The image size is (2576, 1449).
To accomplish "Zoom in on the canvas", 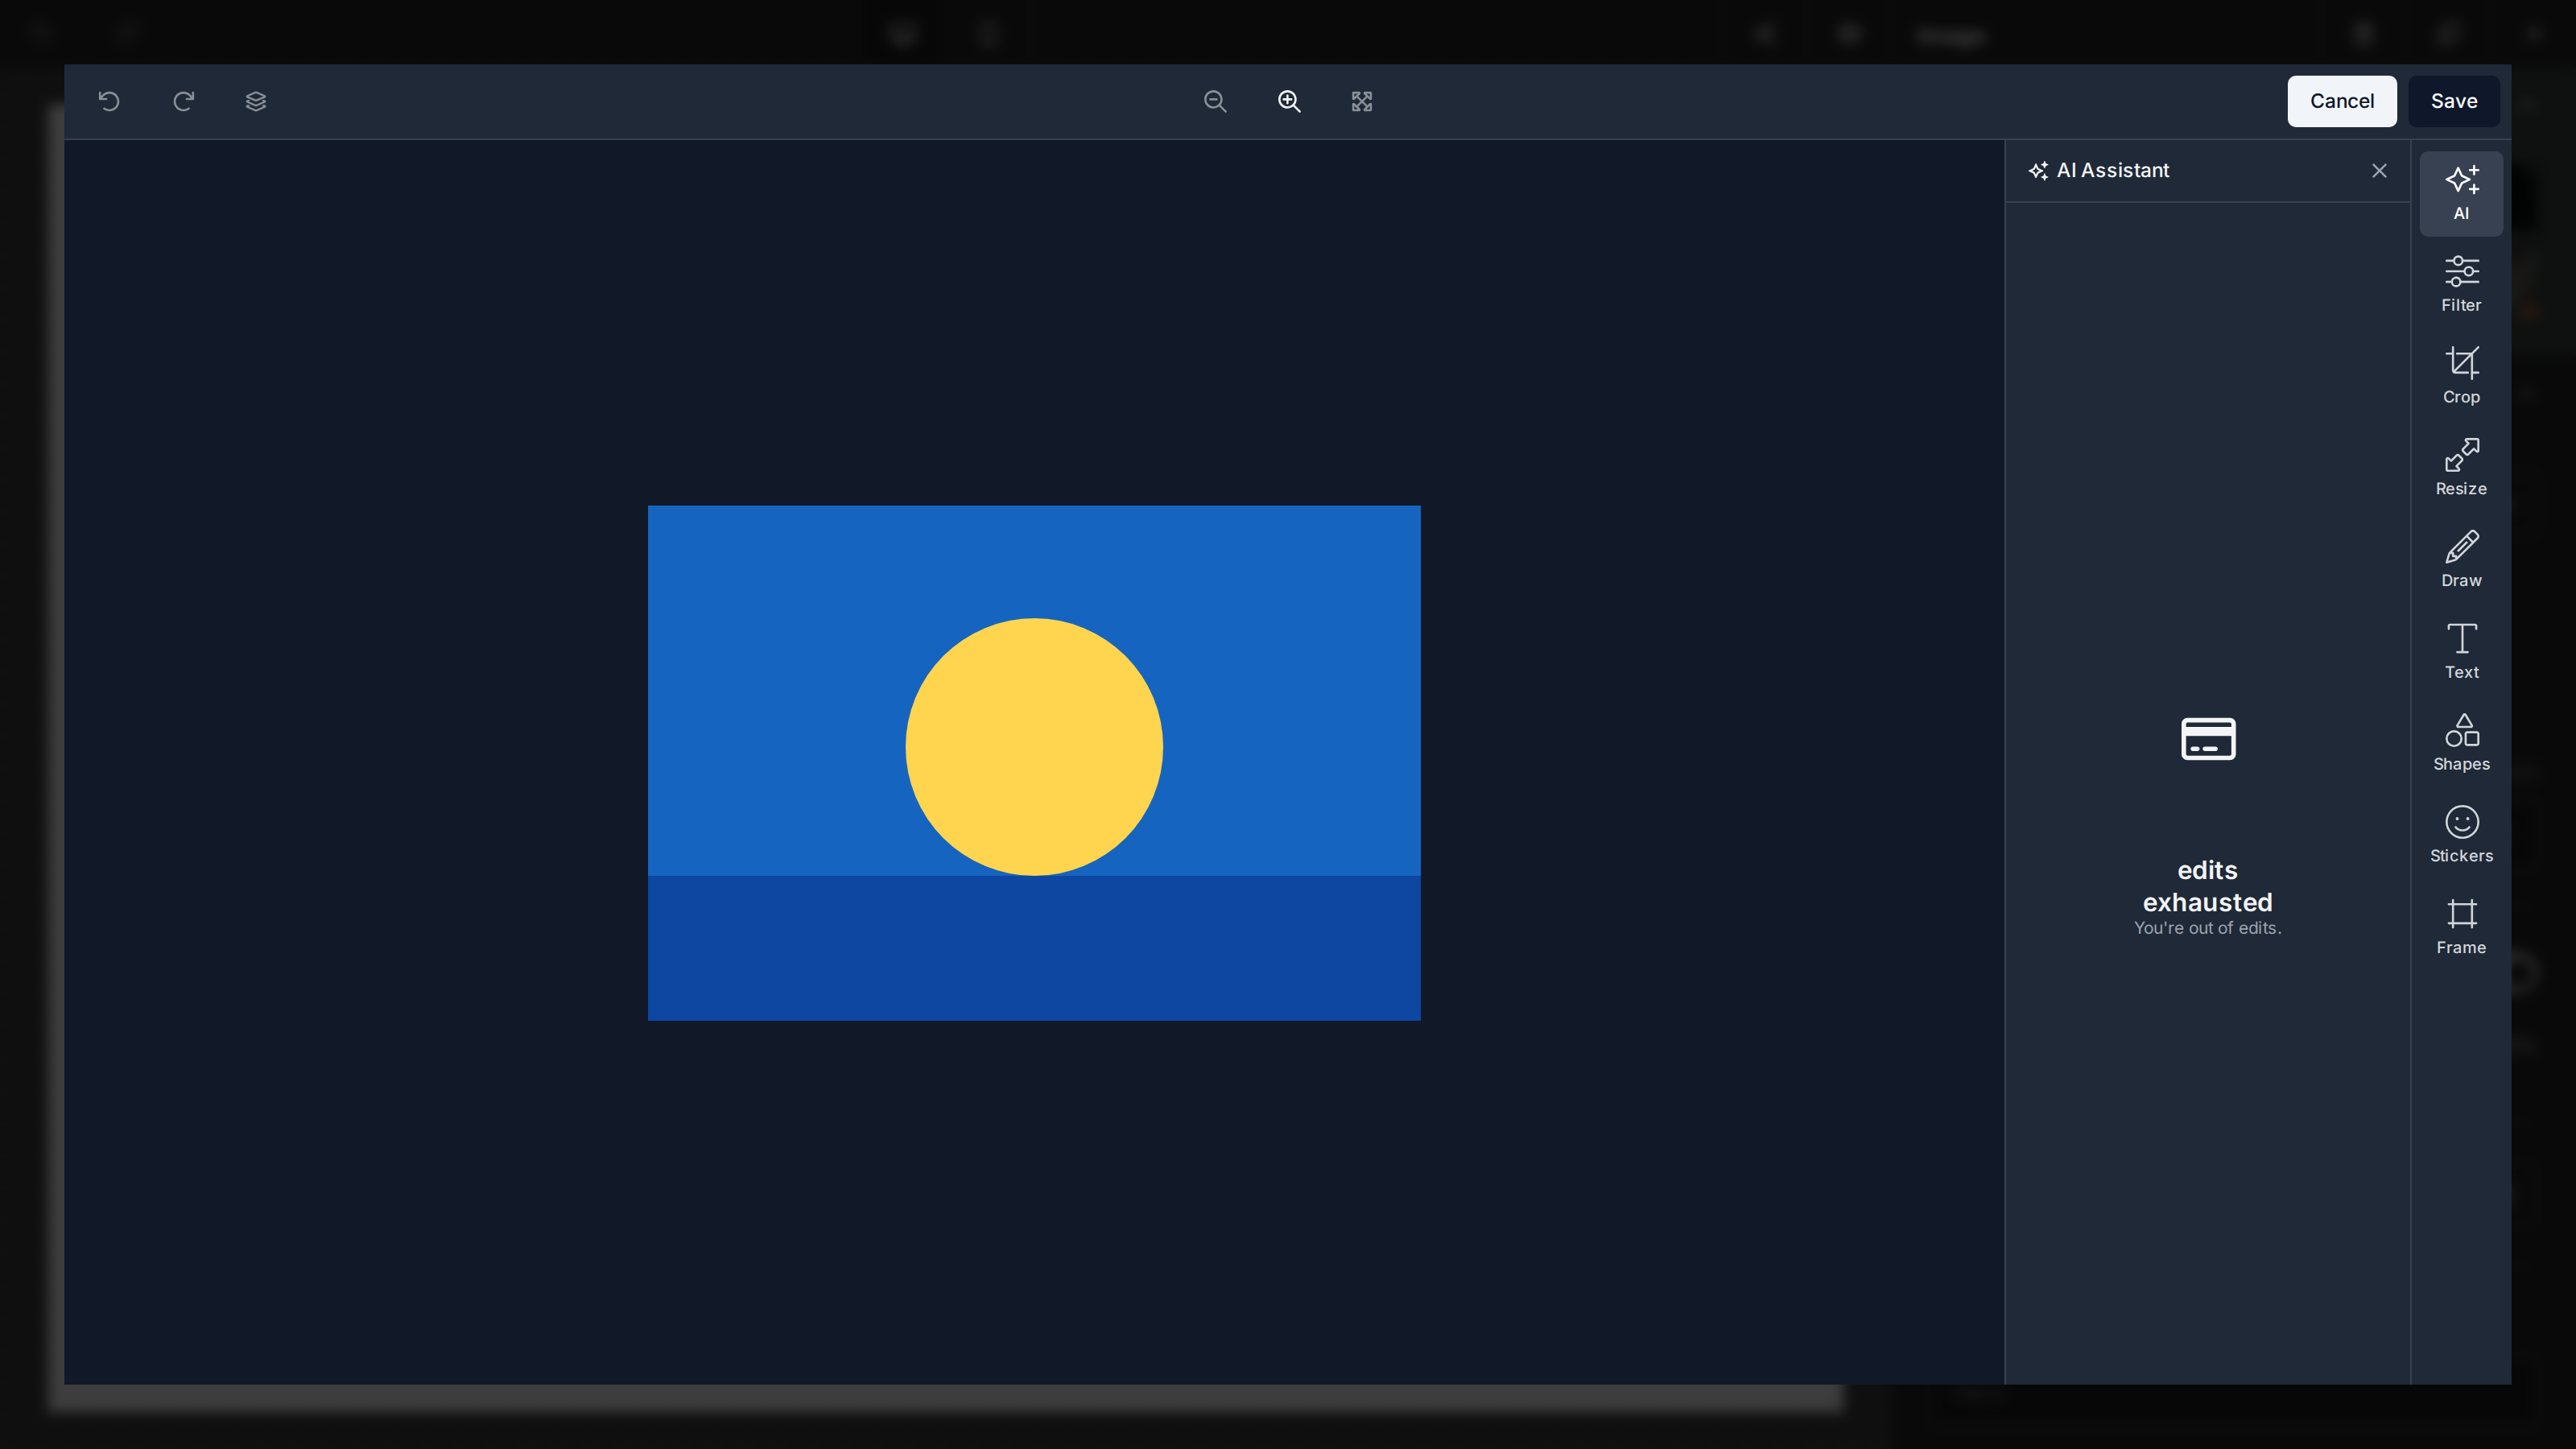I will pos(1289,101).
